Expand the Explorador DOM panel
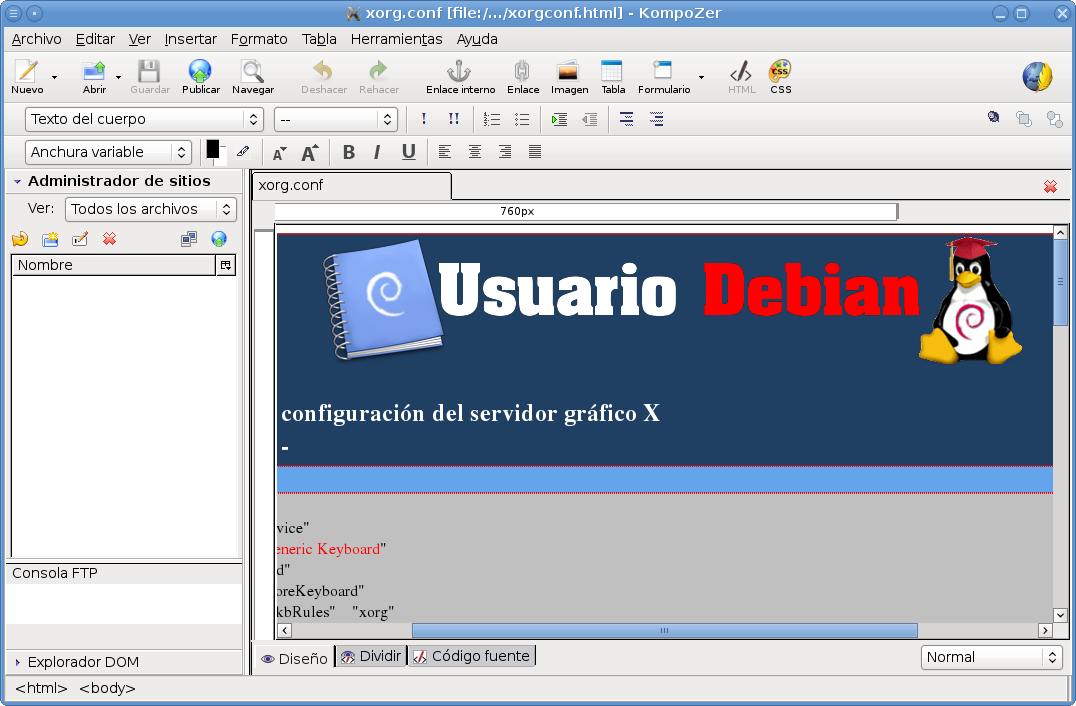This screenshot has width=1076, height=706. 17,663
